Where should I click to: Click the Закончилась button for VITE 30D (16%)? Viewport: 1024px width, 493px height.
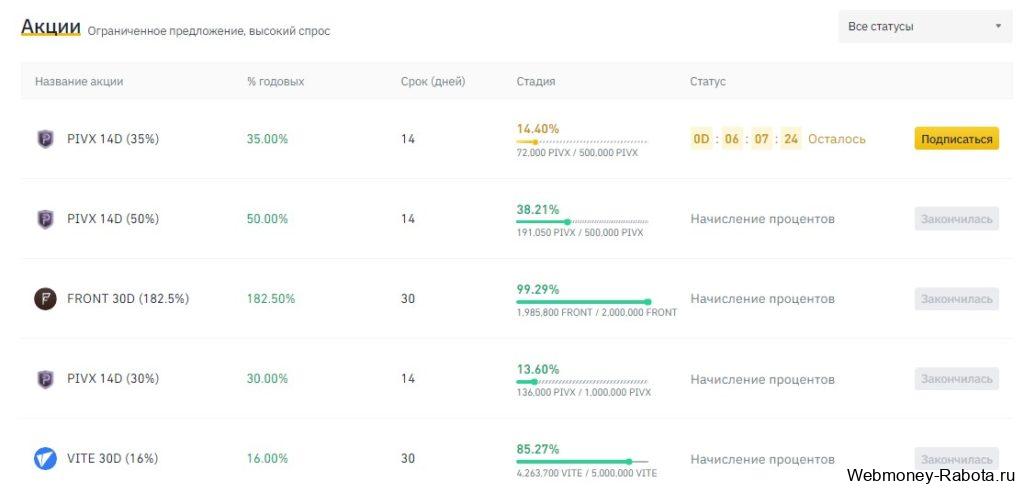coord(956,459)
